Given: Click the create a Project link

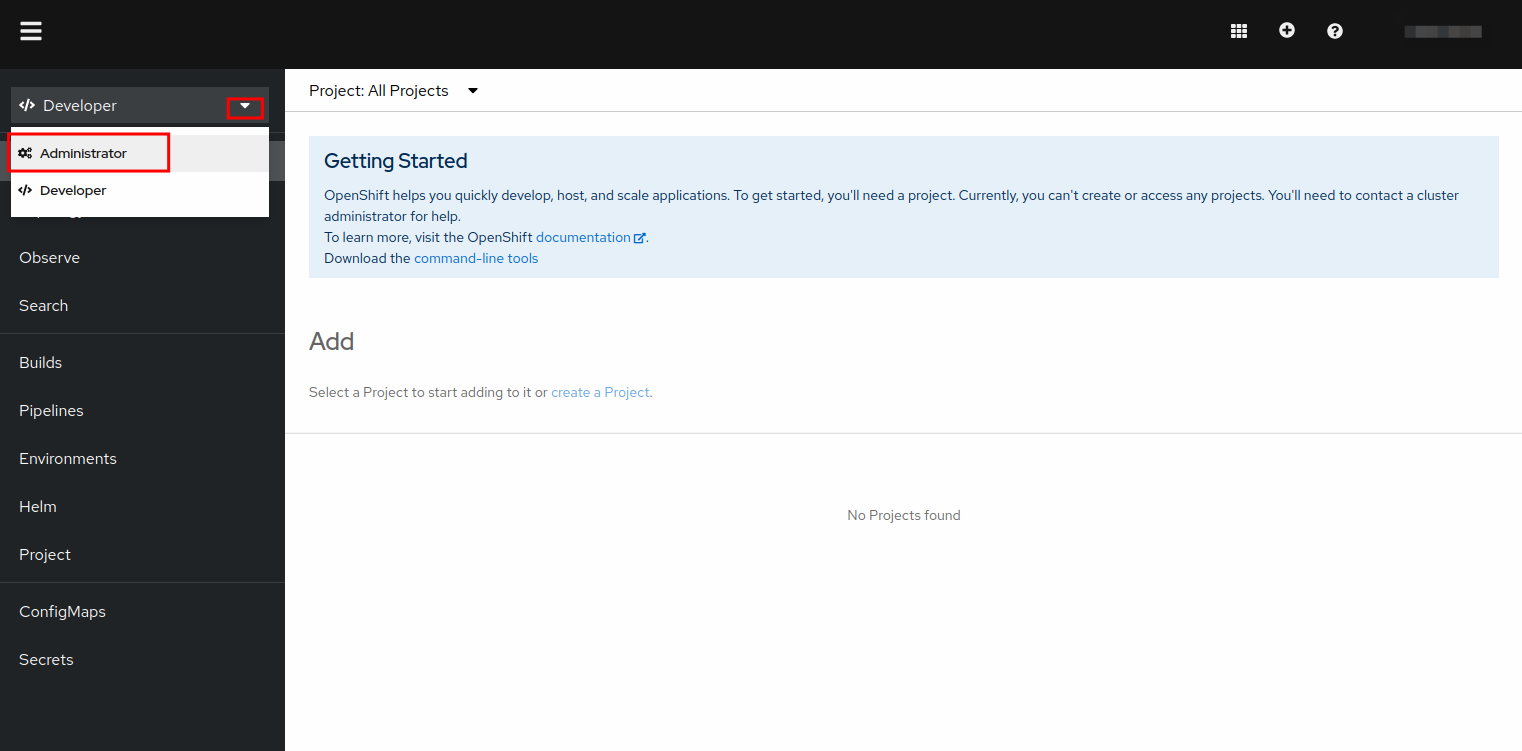Looking at the screenshot, I should pos(599,391).
